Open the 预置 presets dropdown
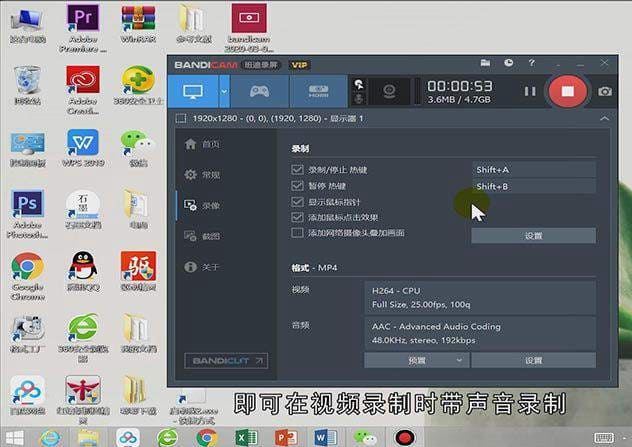The width and height of the screenshot is (632, 447). point(416,360)
